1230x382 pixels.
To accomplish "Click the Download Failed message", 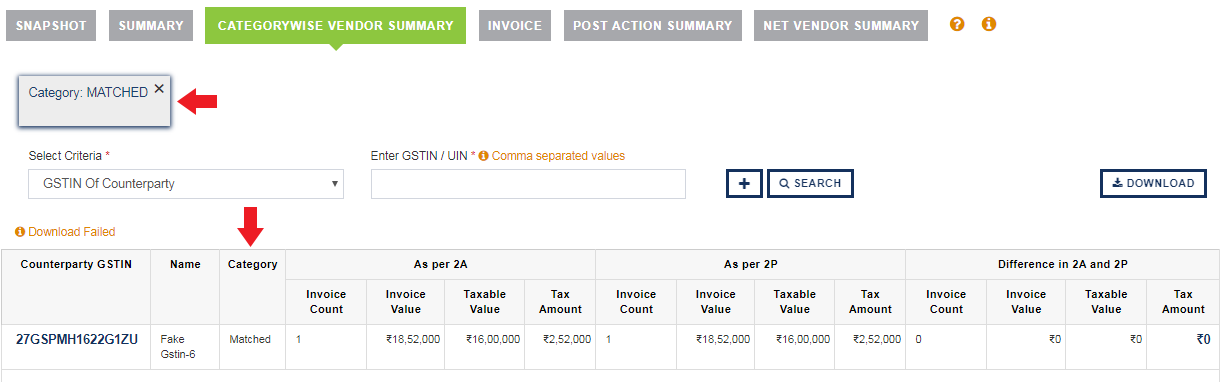I will (71, 232).
